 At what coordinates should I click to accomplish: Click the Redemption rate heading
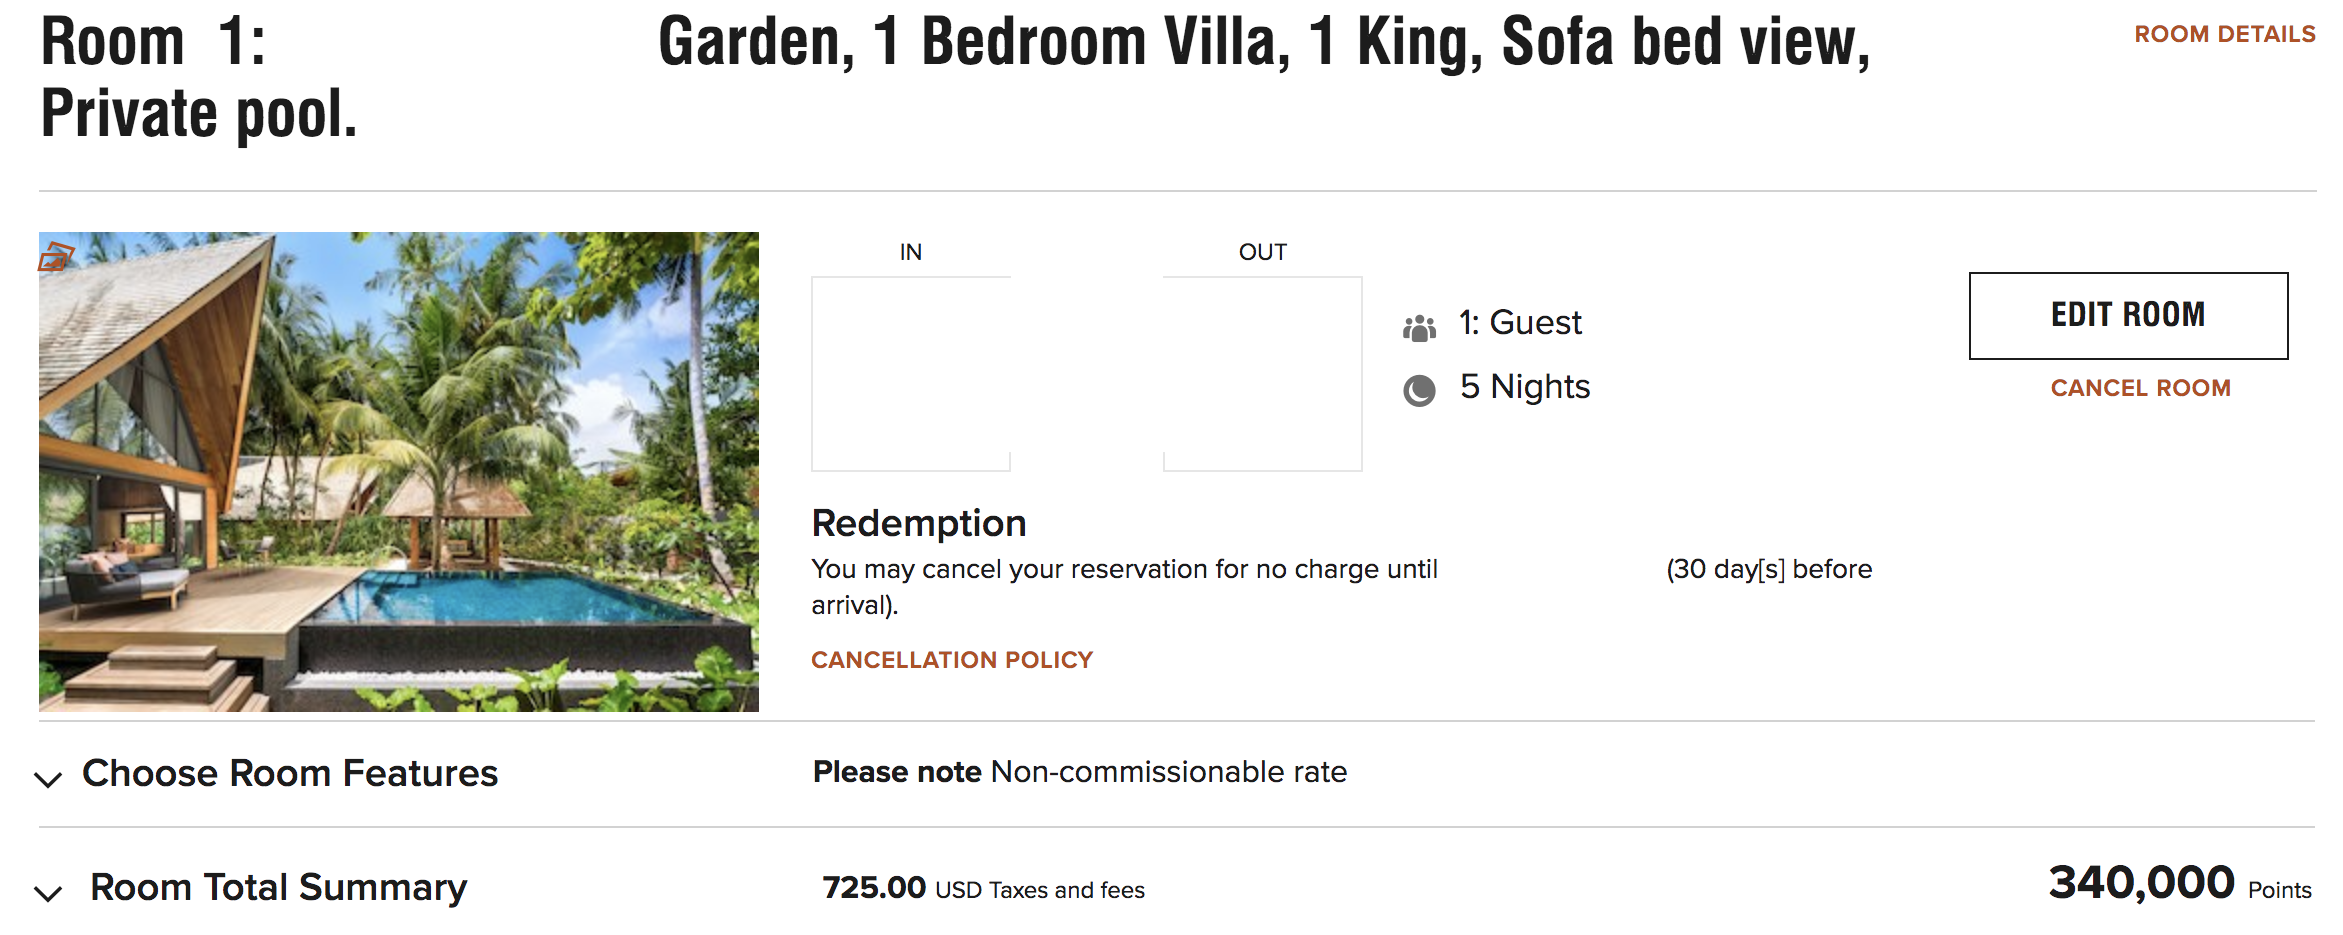[918, 523]
